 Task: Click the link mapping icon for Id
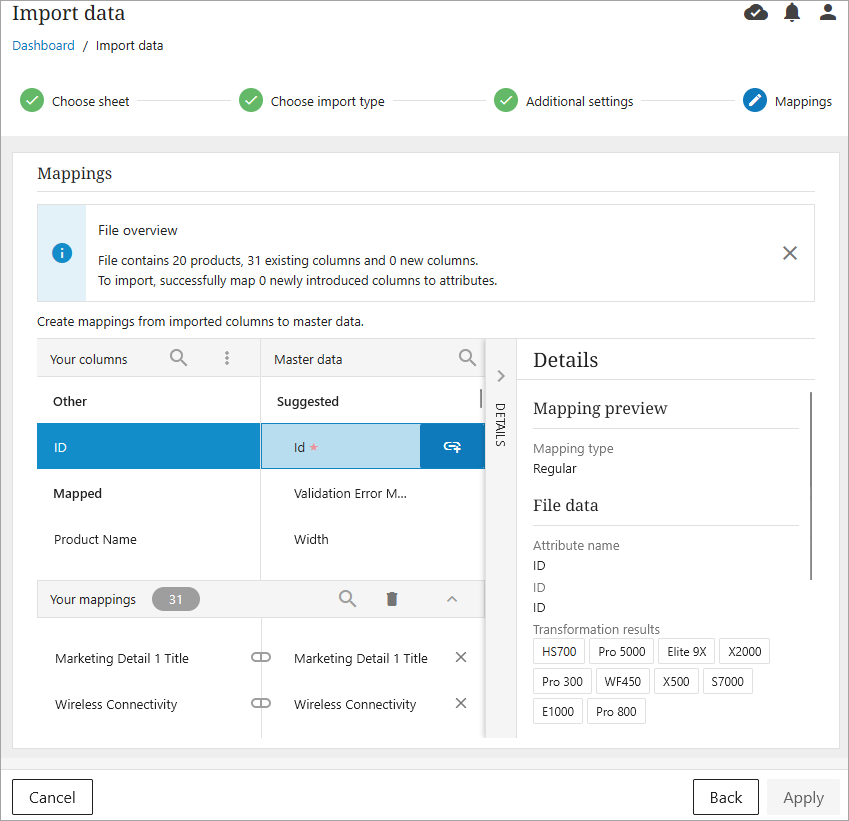click(x=452, y=447)
